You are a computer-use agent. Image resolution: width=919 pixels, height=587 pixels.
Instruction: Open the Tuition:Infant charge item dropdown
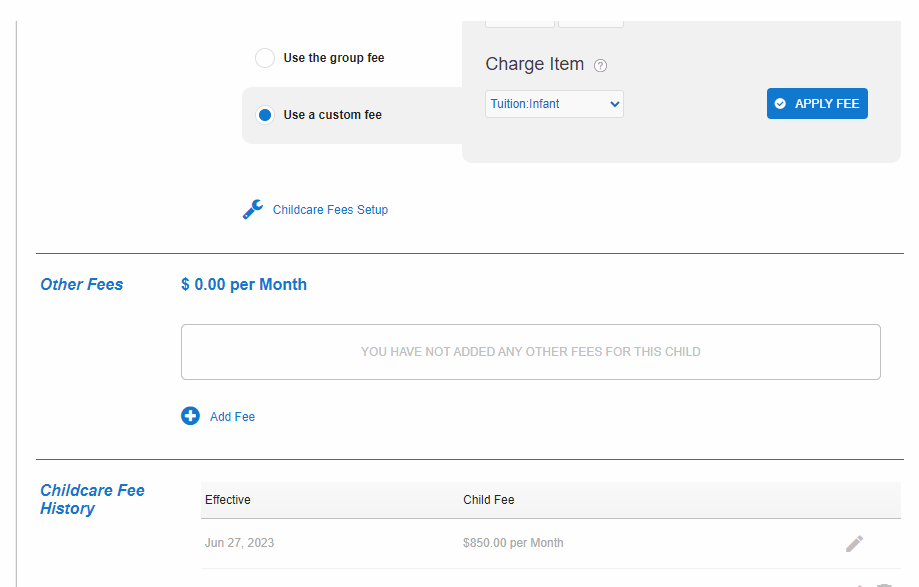click(x=554, y=104)
